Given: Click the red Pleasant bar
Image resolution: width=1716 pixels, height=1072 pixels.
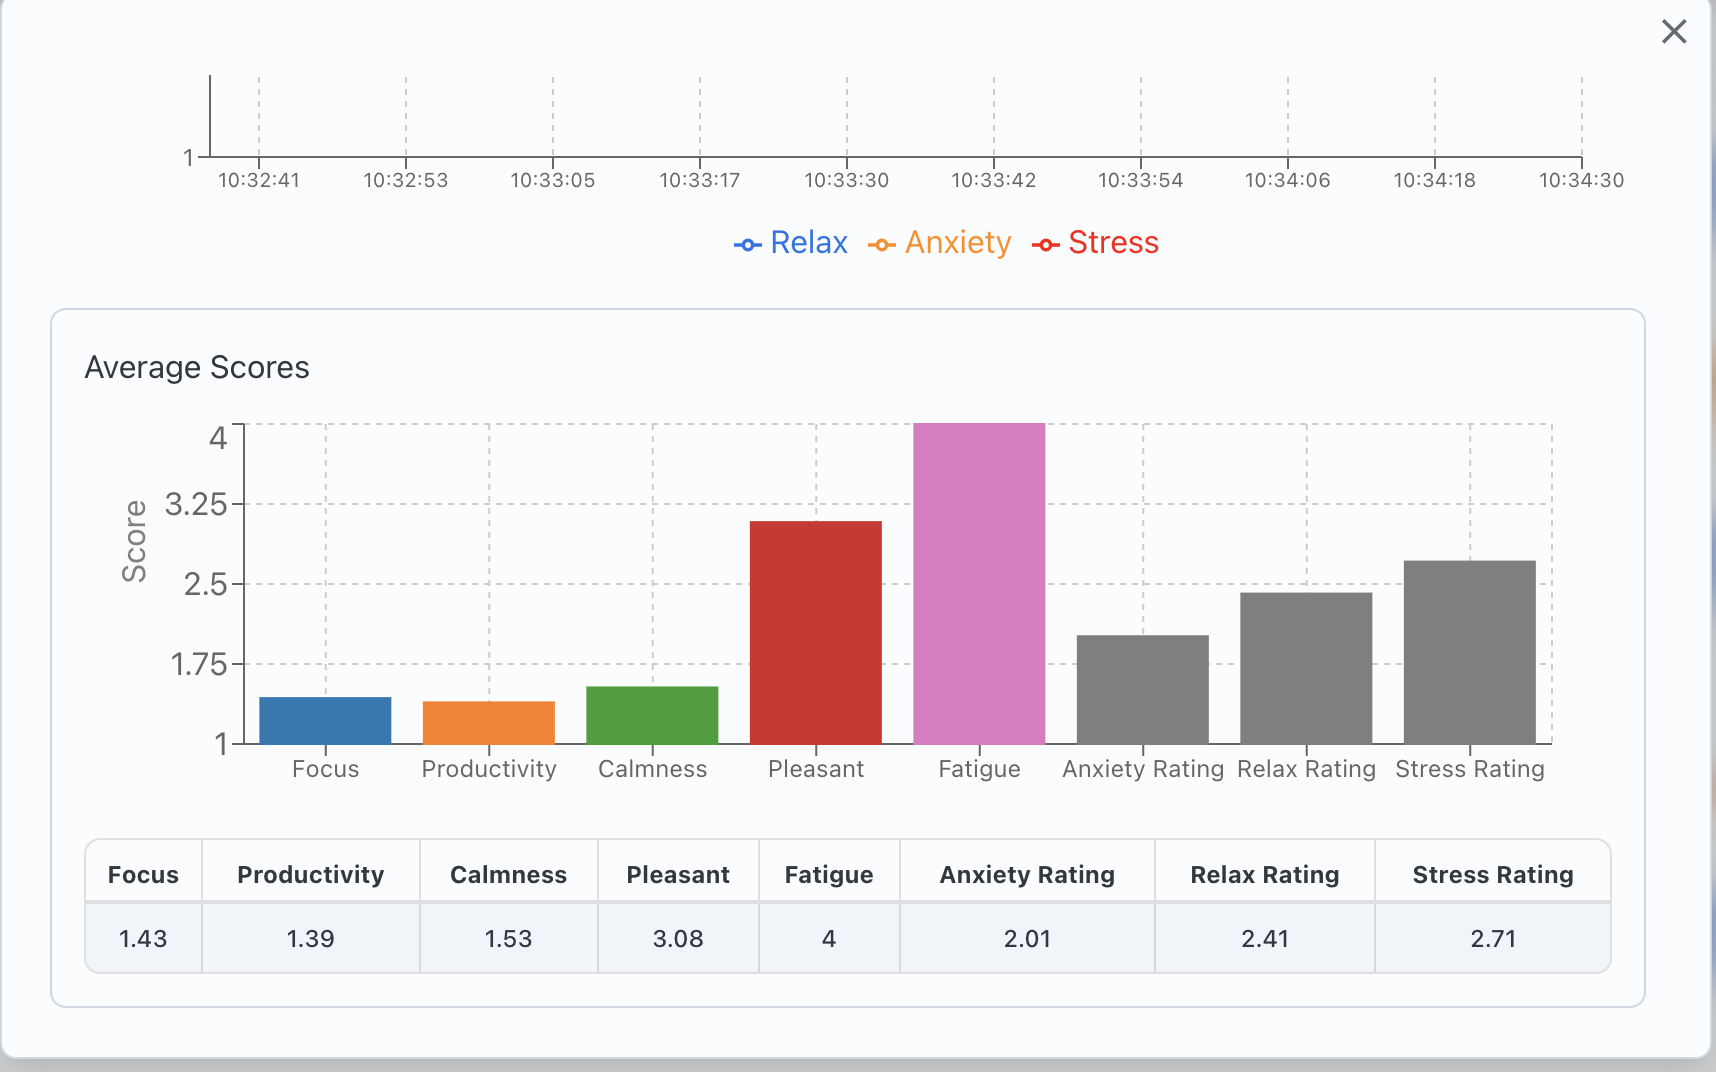Looking at the screenshot, I should pos(816,632).
